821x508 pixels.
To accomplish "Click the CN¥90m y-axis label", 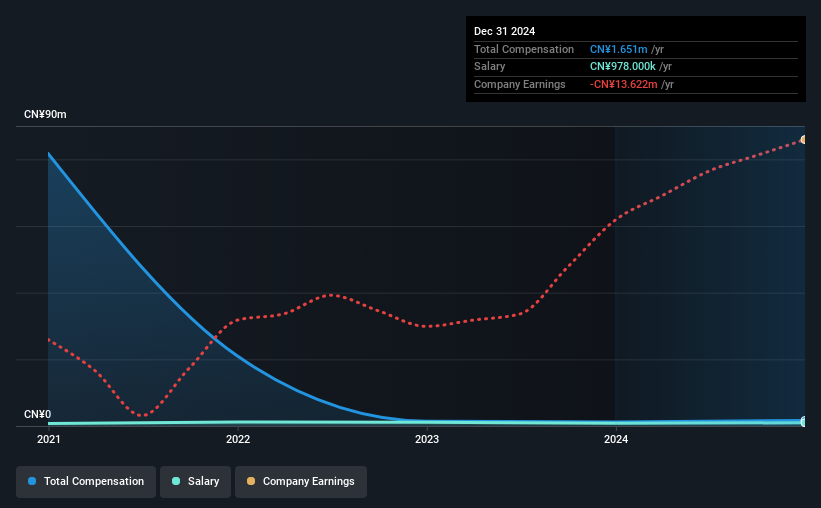I will pos(45,115).
